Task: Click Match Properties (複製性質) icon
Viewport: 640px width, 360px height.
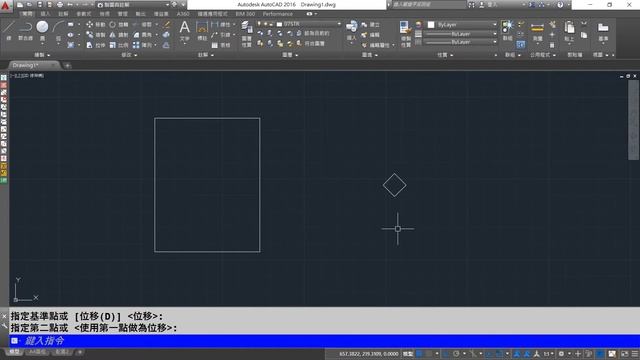Action: 405,34
